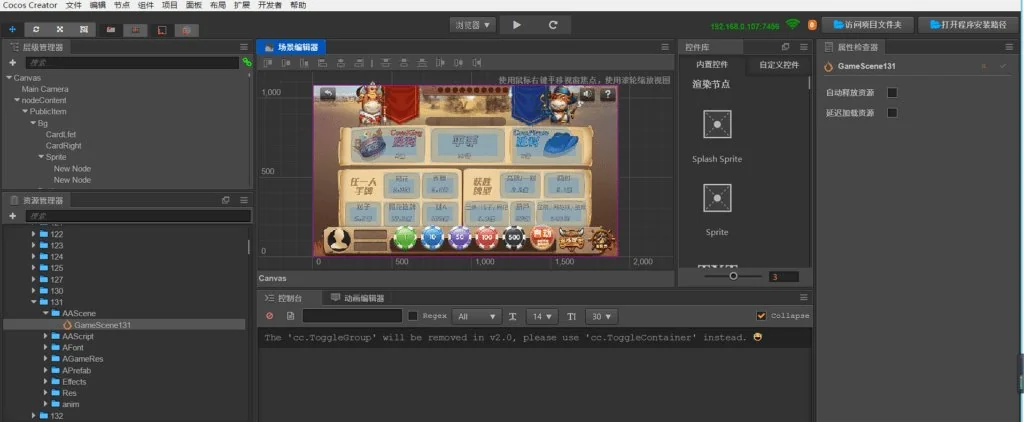
Task: Click the 访问项目文件夹 button
Action: (868, 24)
